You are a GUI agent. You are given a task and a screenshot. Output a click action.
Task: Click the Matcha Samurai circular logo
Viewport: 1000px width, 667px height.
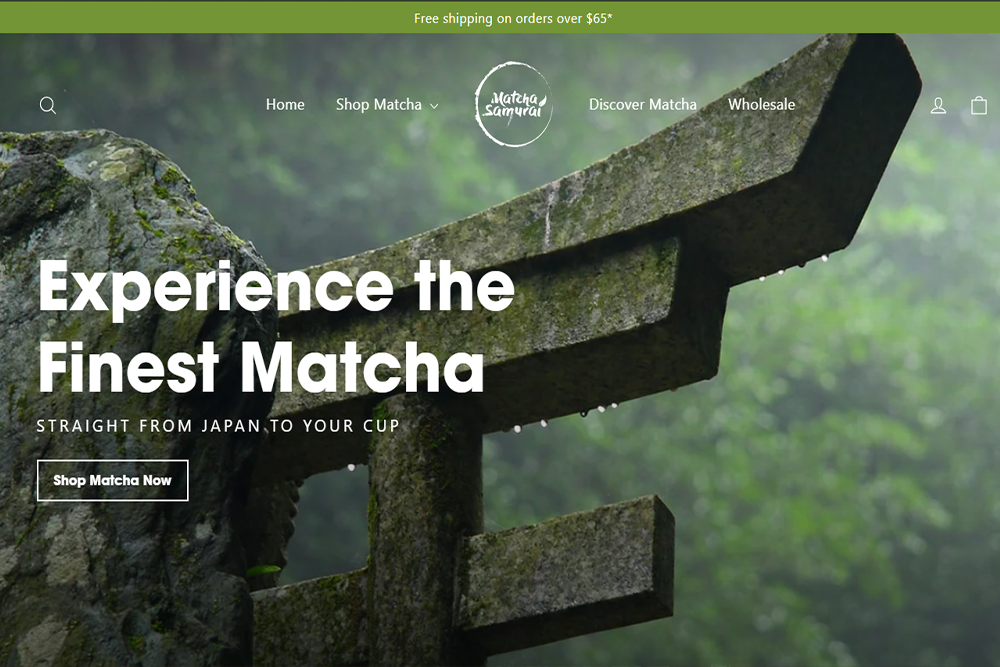click(x=513, y=105)
